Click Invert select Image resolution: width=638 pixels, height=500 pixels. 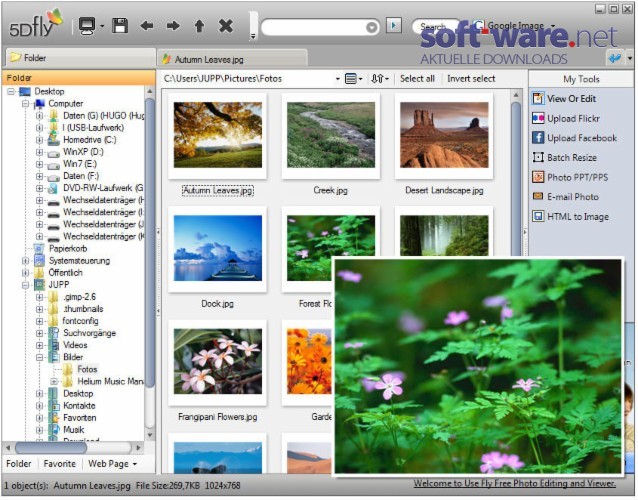[471, 79]
